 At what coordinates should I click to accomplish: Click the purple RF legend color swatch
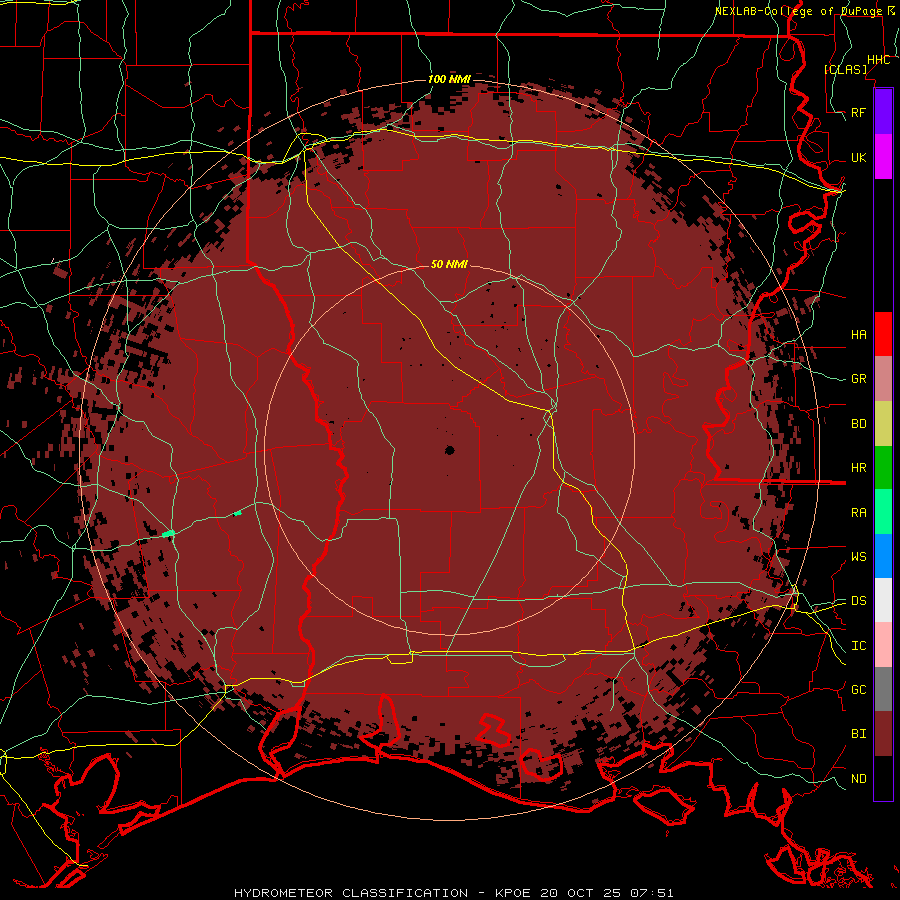pos(883,112)
